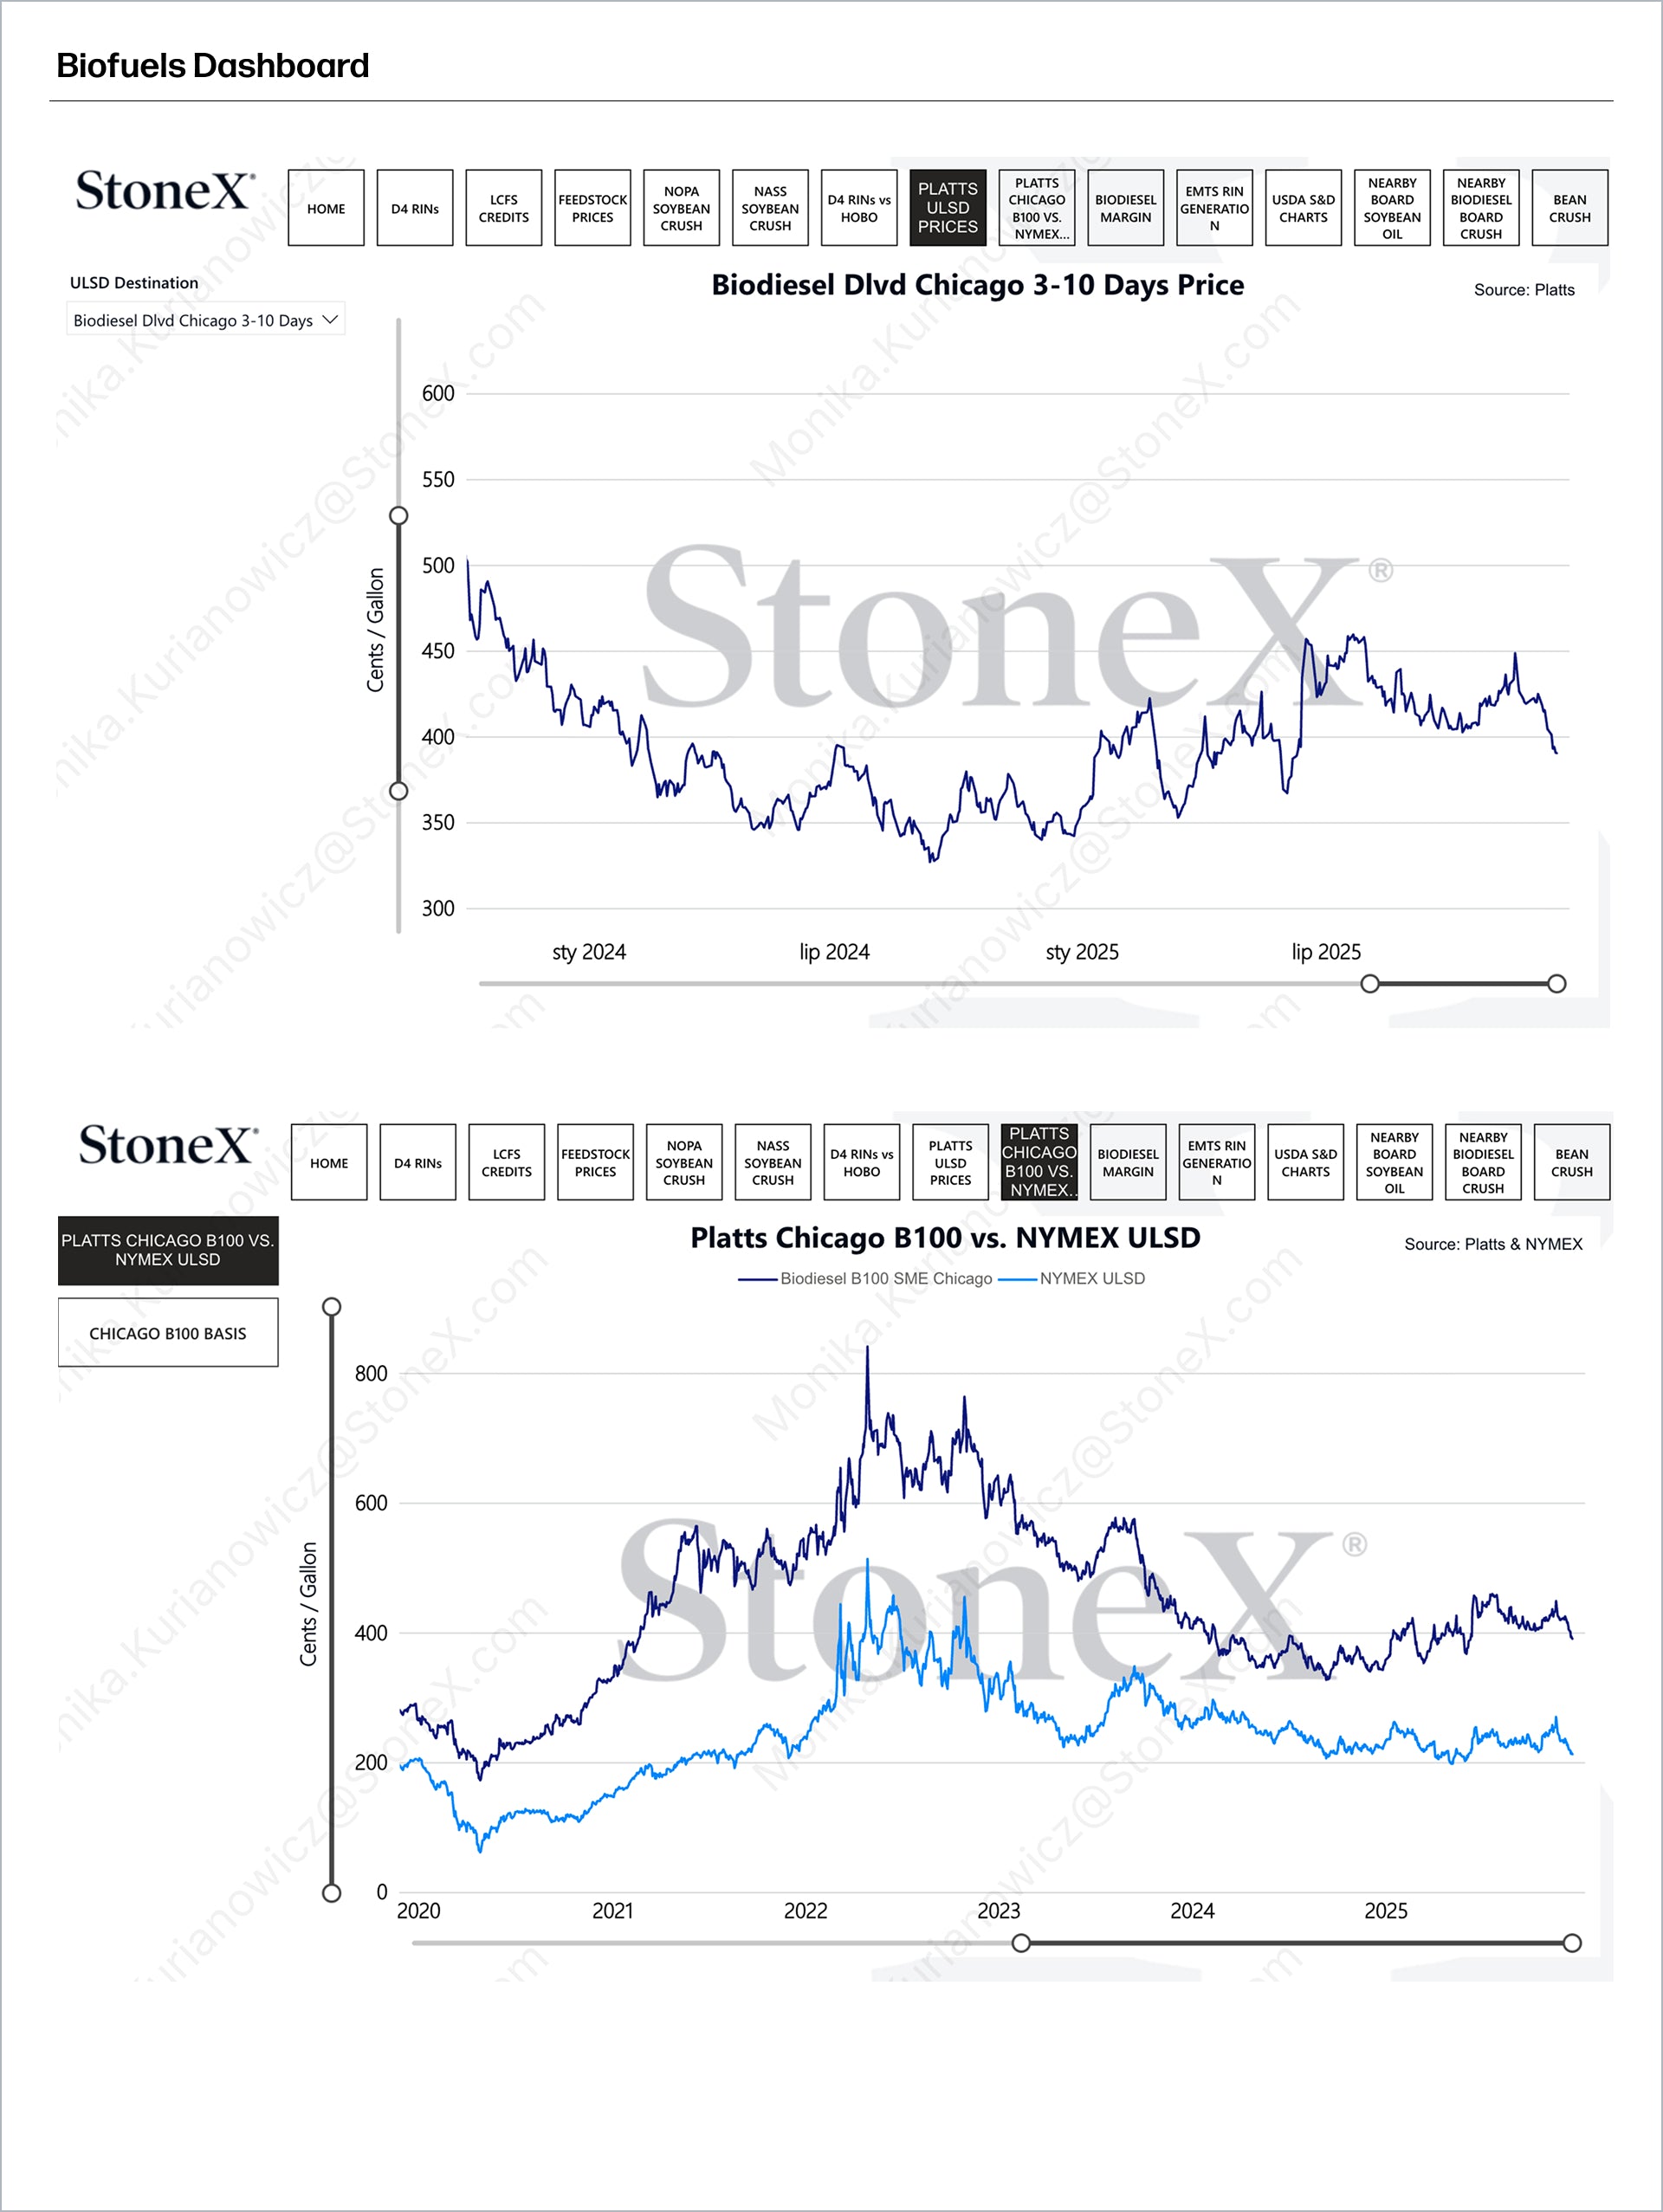Viewport: 1663px width, 2212px height.
Task: Select NOPA SOYBEAN CRUSH in the lower navigation bar
Action: pos(684,1162)
